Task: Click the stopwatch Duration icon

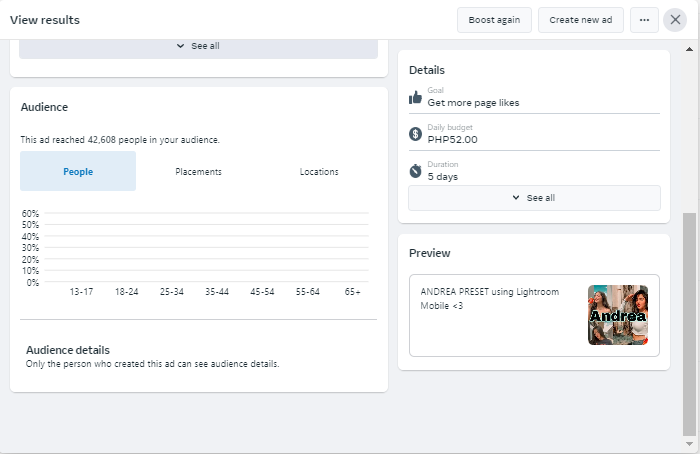Action: (416, 171)
